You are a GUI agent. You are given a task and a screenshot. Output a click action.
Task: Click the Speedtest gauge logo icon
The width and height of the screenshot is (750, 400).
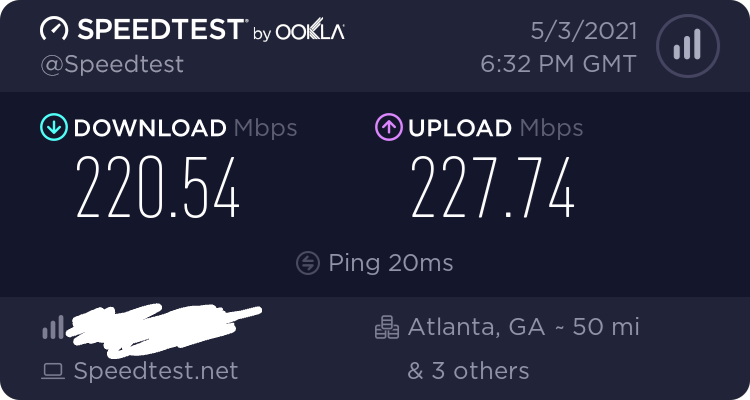click(x=54, y=30)
